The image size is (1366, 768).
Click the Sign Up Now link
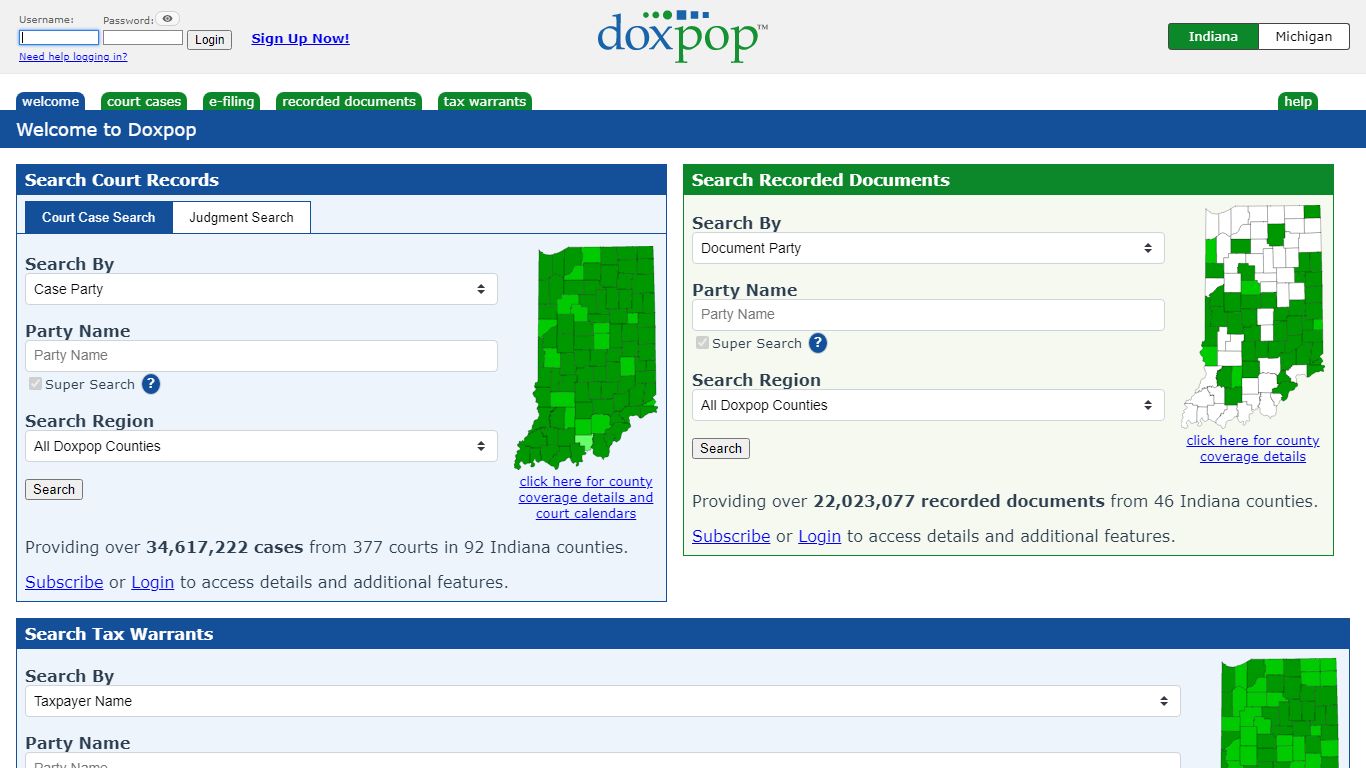pyautogui.click(x=300, y=38)
